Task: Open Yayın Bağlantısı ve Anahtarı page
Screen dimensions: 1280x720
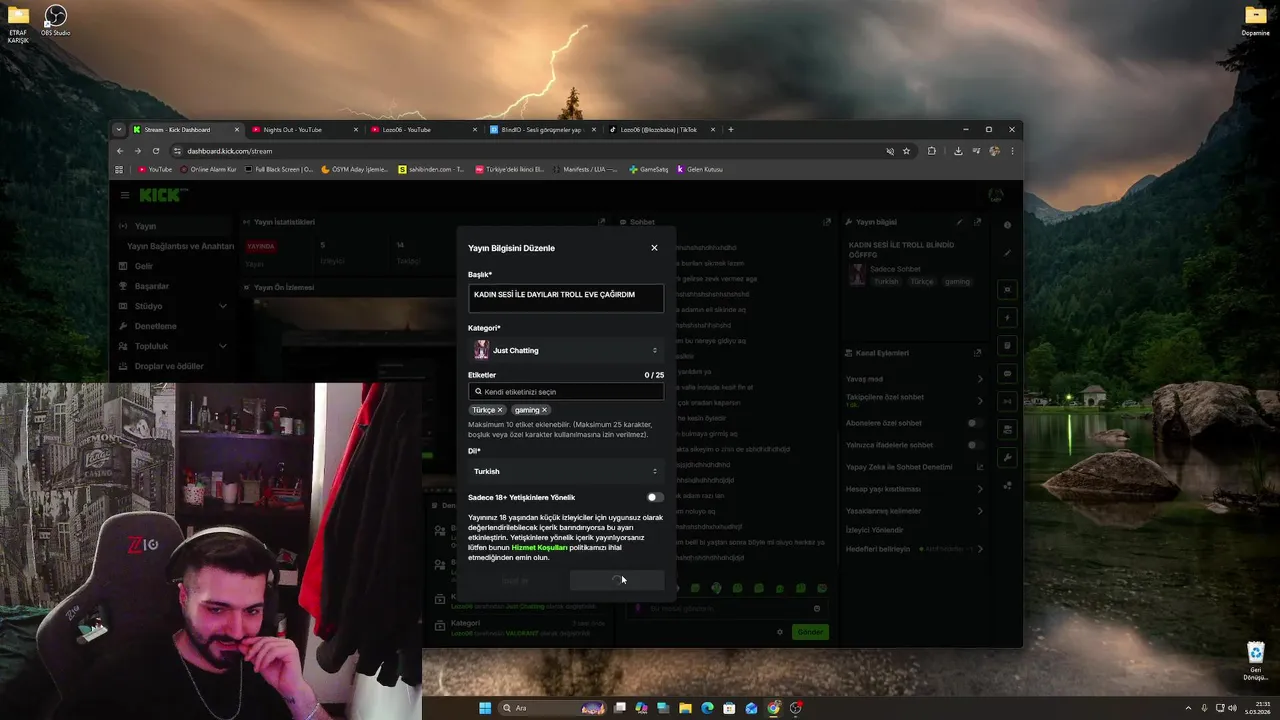Action: [180, 246]
